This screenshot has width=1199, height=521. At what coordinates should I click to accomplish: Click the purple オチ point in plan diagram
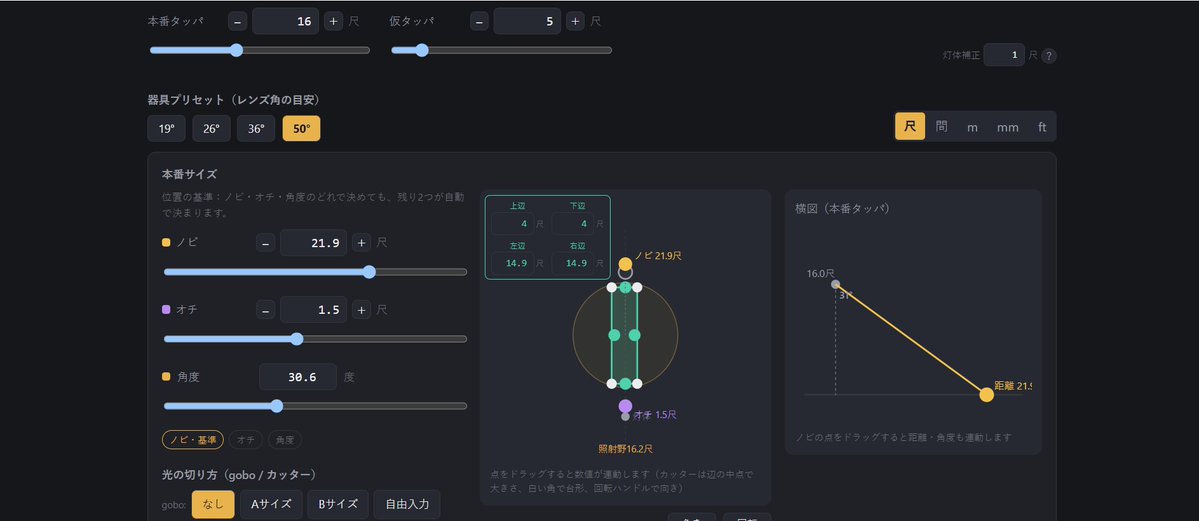625,406
